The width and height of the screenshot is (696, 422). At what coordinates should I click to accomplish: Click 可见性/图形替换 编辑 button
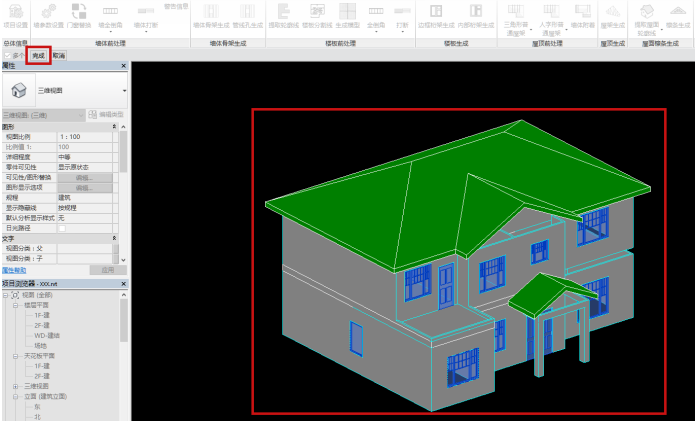[x=85, y=177]
